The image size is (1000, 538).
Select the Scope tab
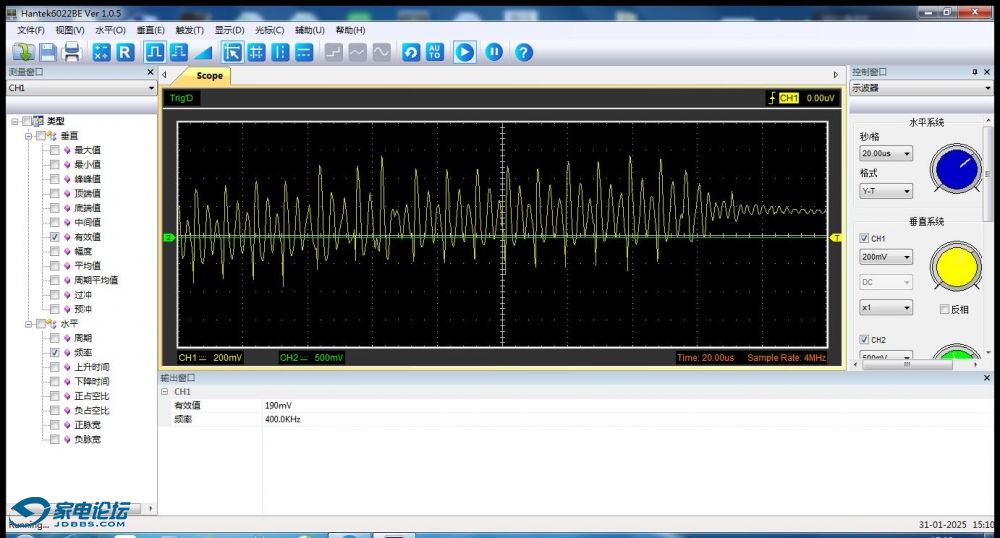(209, 75)
